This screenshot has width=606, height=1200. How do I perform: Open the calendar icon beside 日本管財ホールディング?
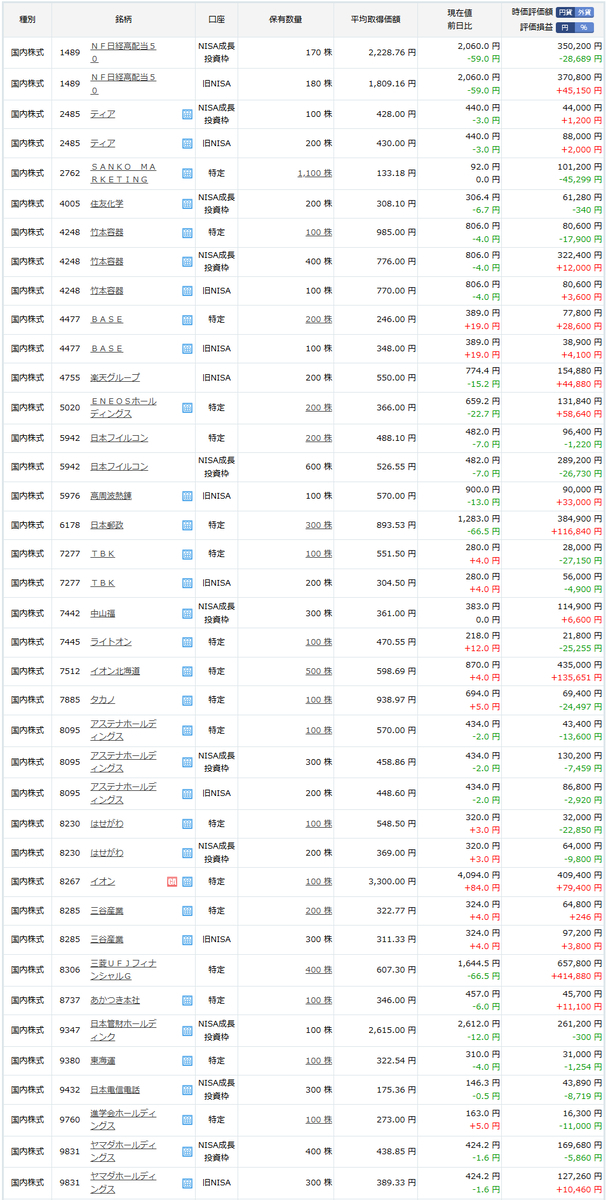coord(187,1030)
